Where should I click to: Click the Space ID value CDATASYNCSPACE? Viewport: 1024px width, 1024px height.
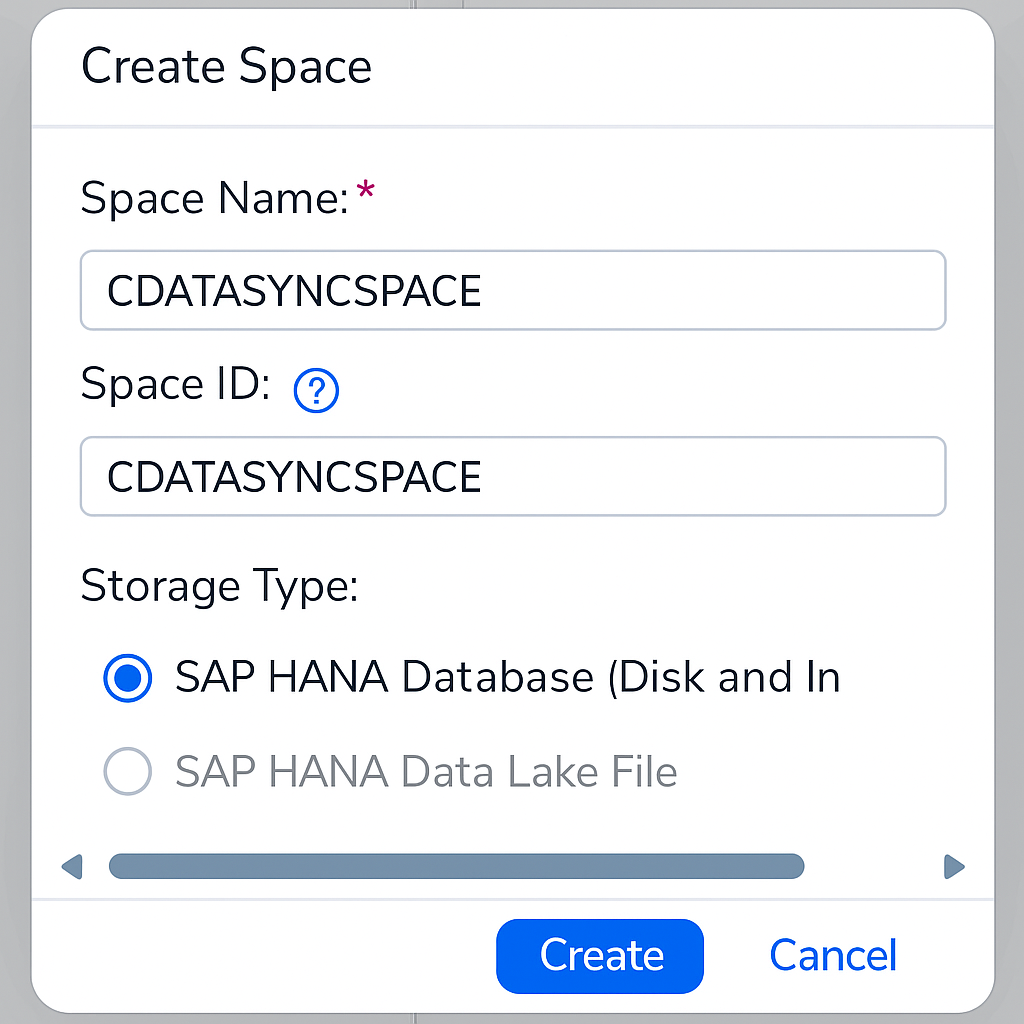coord(293,476)
